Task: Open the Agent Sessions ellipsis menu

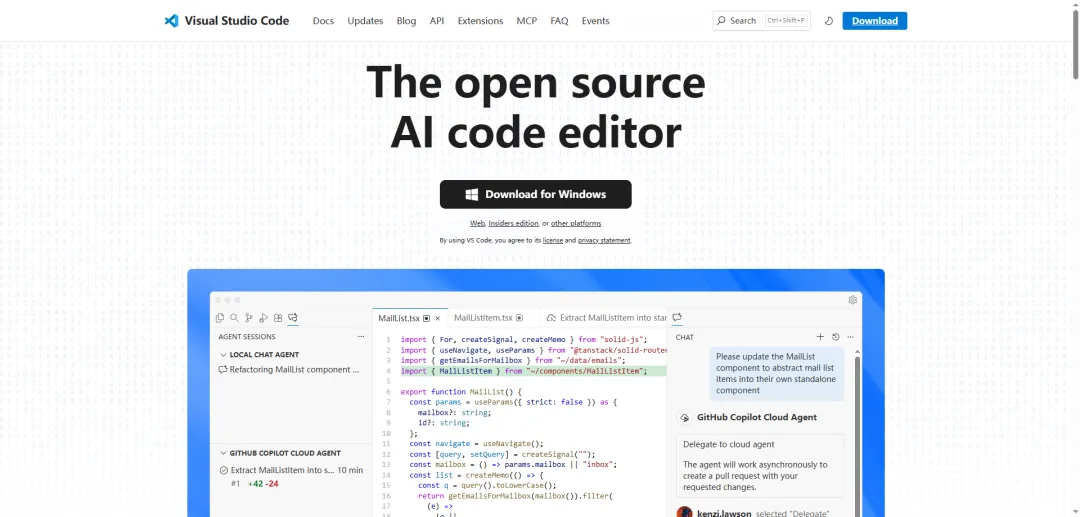Action: (361, 337)
